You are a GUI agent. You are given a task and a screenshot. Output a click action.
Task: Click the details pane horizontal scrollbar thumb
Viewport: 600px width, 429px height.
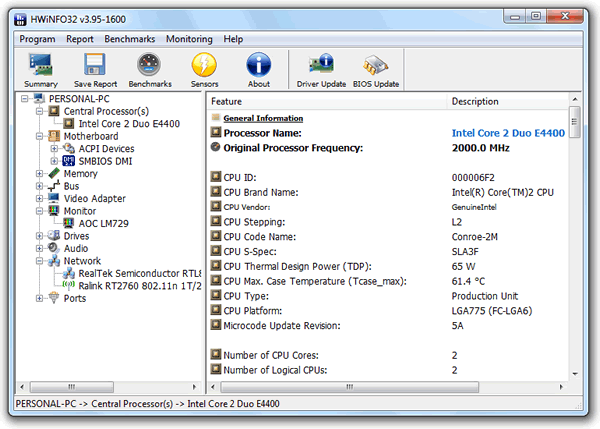[349, 387]
